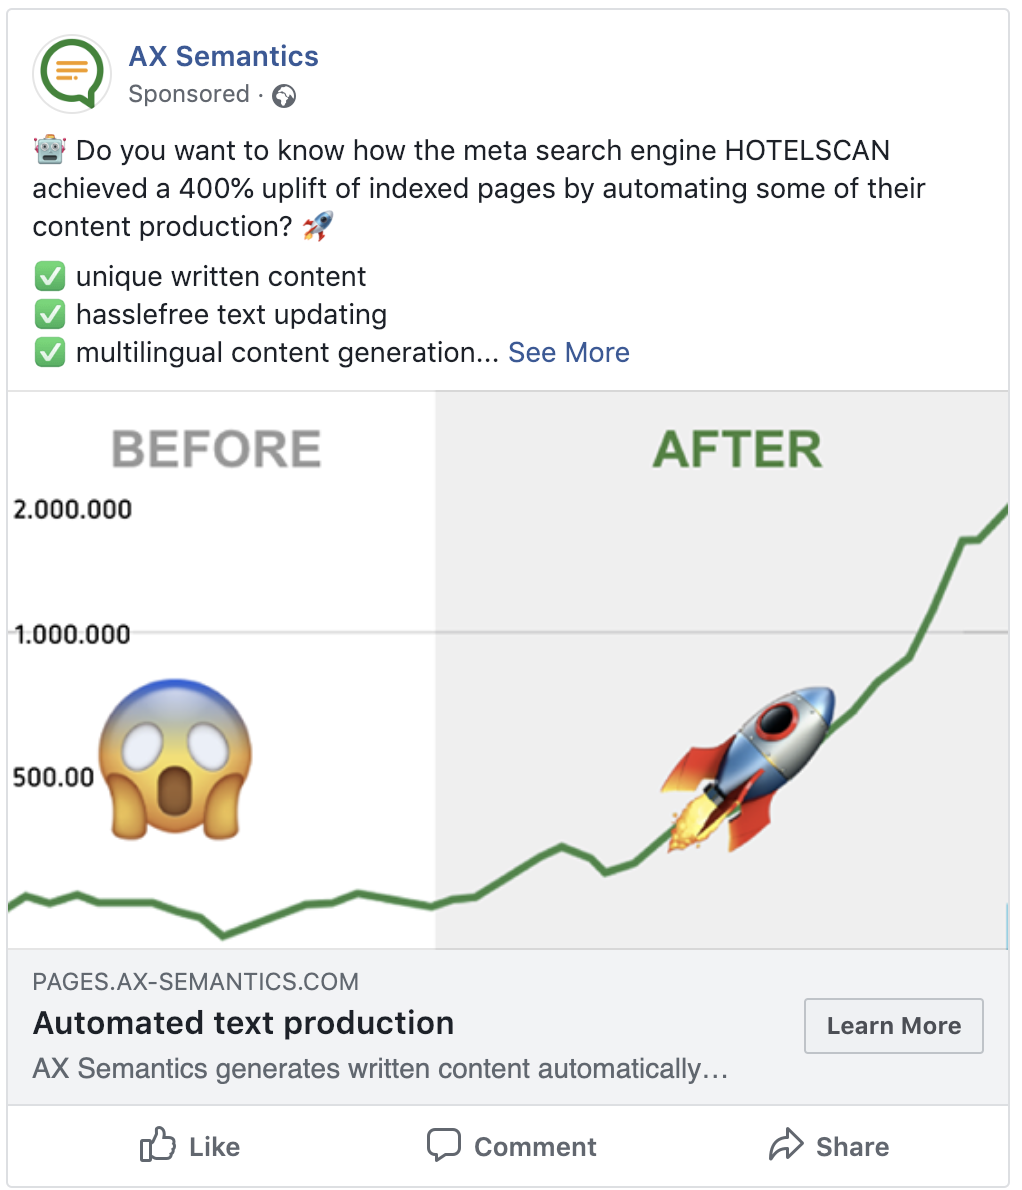This screenshot has height=1190, width=1022.
Task: Click the rocket emoji after content production
Action: 317,225
